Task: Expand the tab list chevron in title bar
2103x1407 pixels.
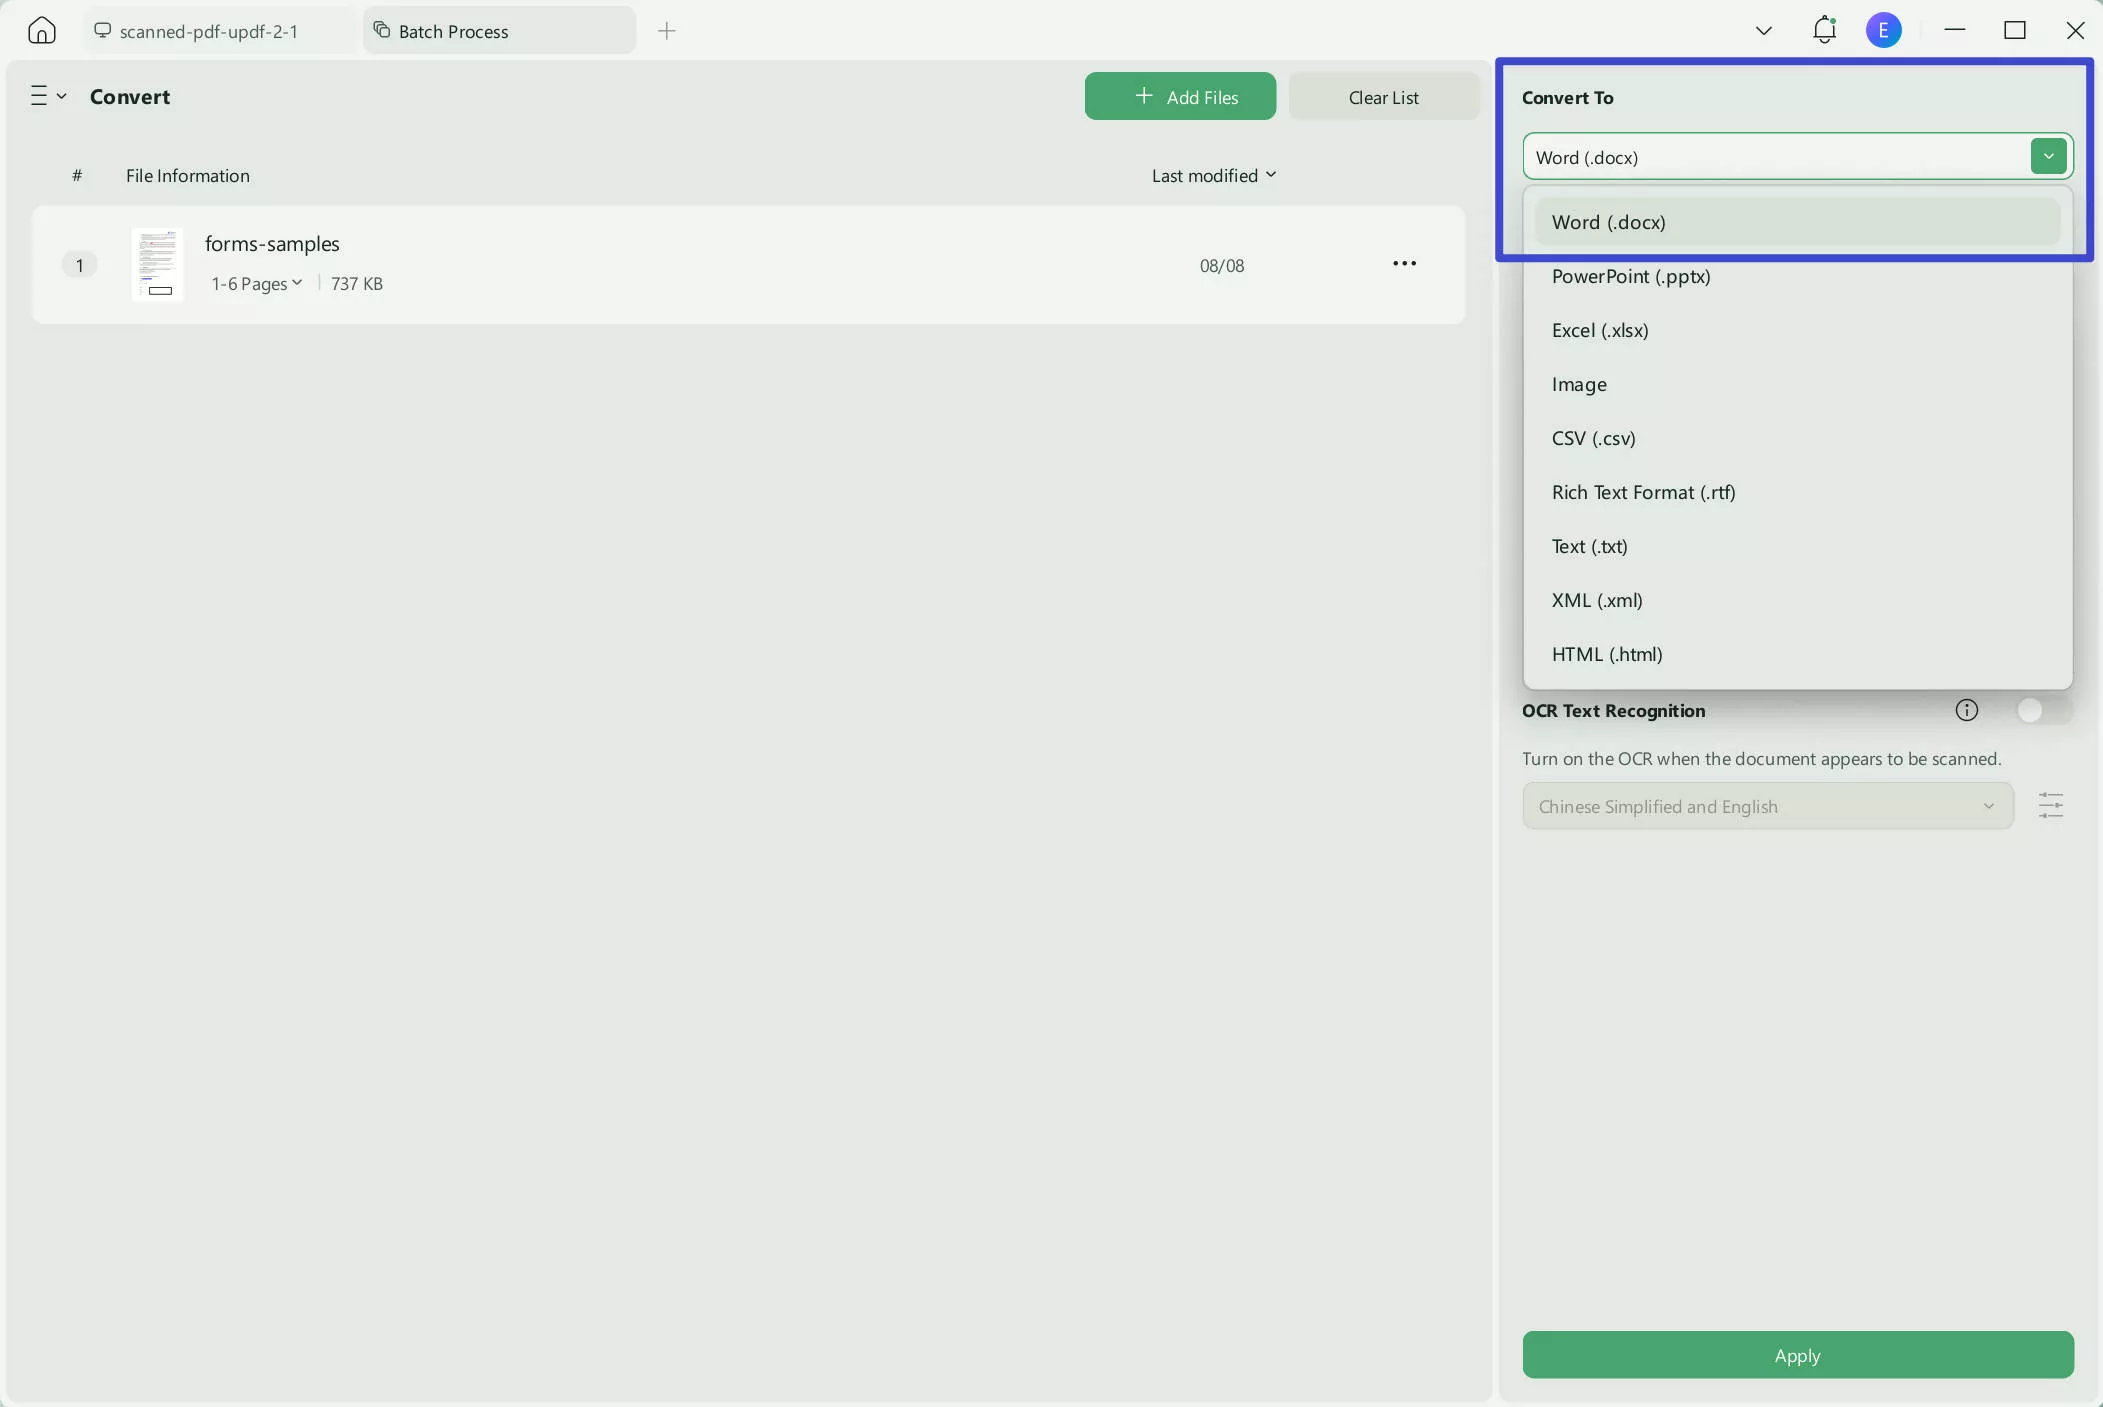Action: pos(1764,31)
